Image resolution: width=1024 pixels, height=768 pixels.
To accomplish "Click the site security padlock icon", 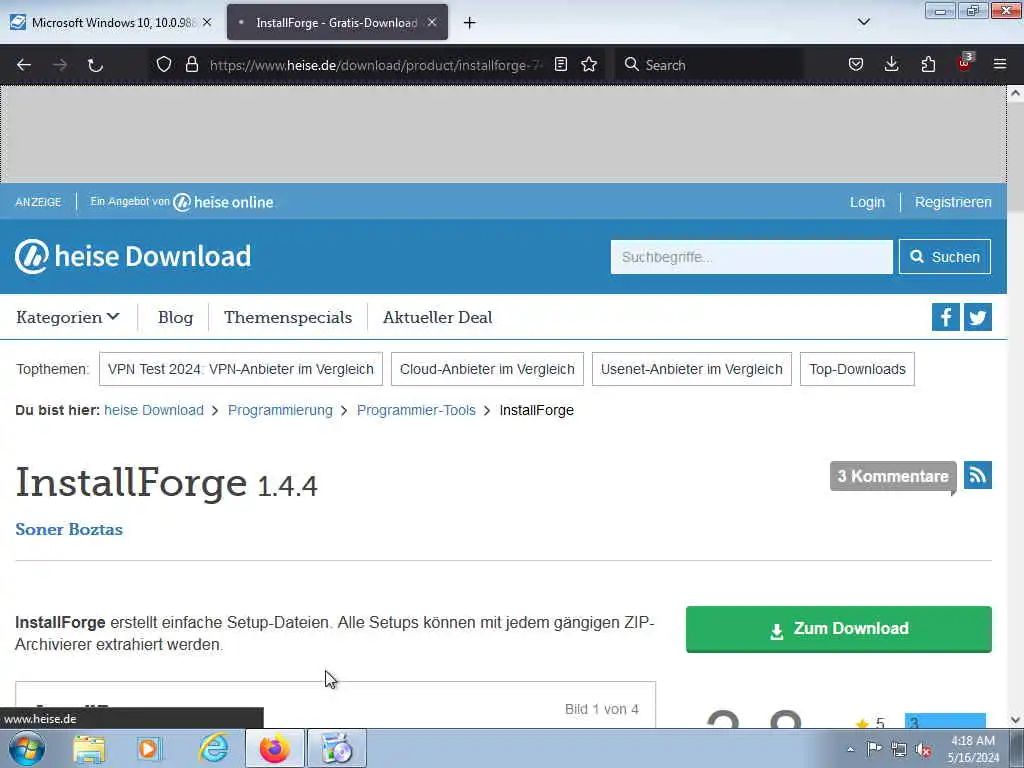I will click(191, 64).
